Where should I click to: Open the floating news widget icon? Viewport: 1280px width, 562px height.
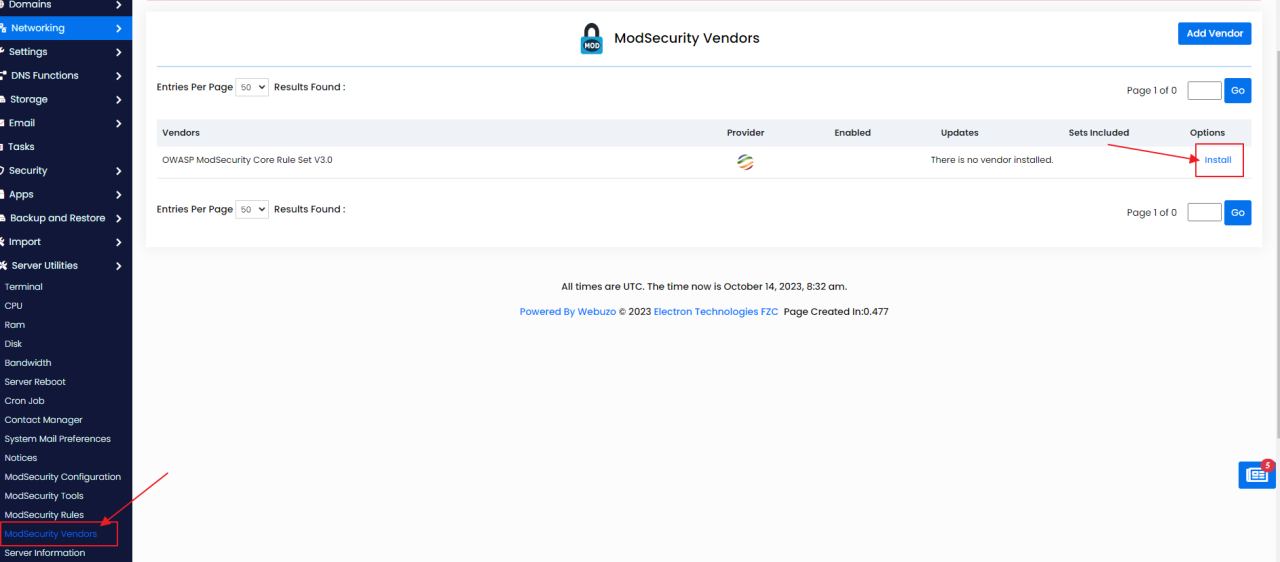[1256, 475]
